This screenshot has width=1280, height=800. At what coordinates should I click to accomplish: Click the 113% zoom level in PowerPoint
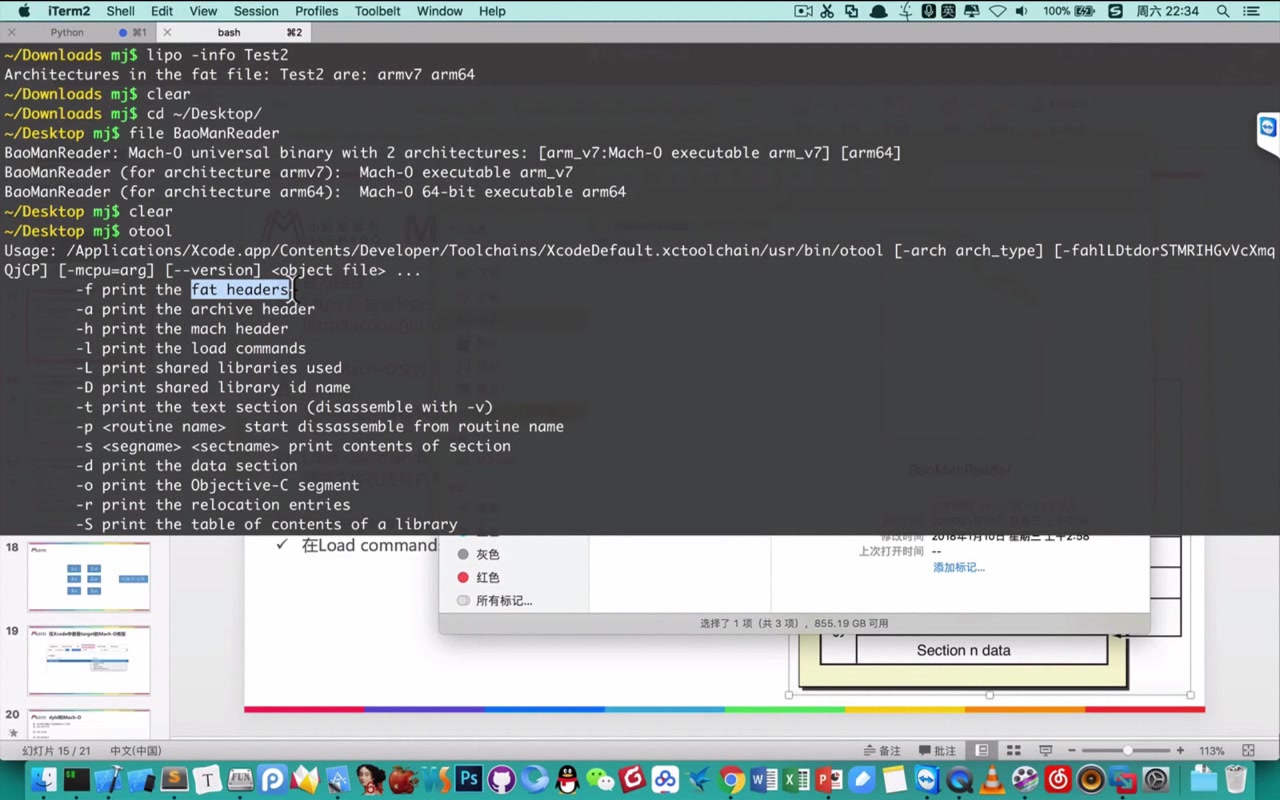point(1212,751)
